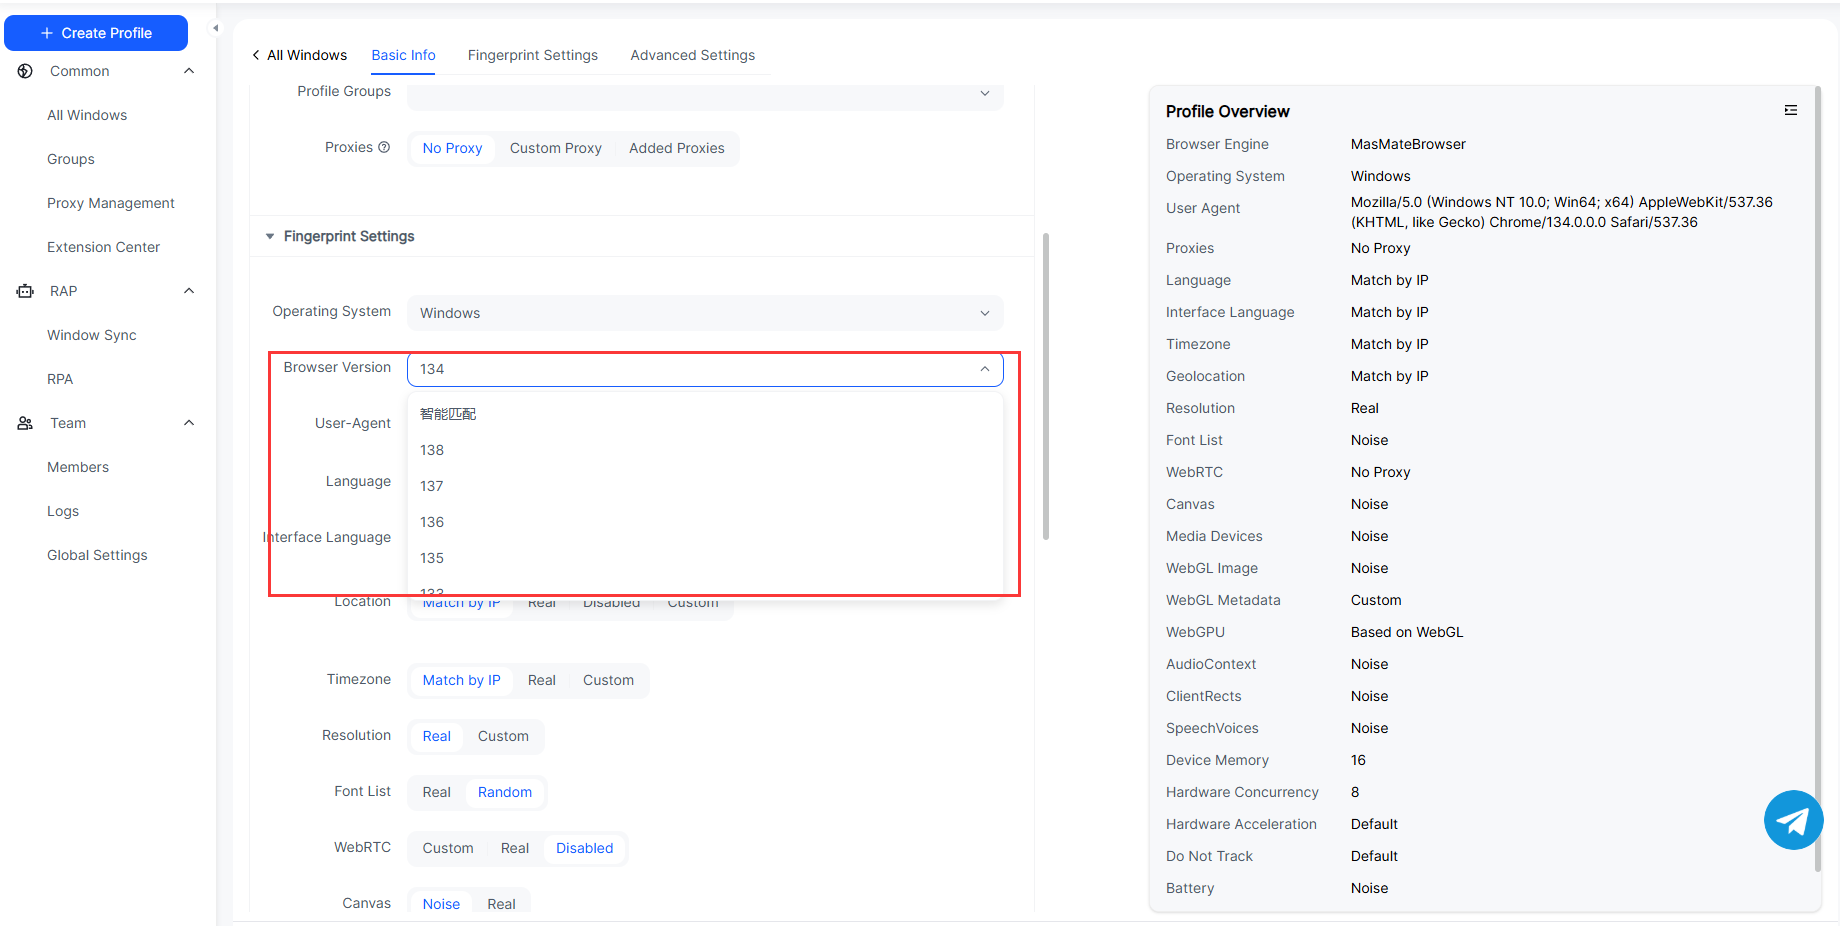Click the RAP robot icon in sidebar
The image size is (1840, 926).
[26, 291]
